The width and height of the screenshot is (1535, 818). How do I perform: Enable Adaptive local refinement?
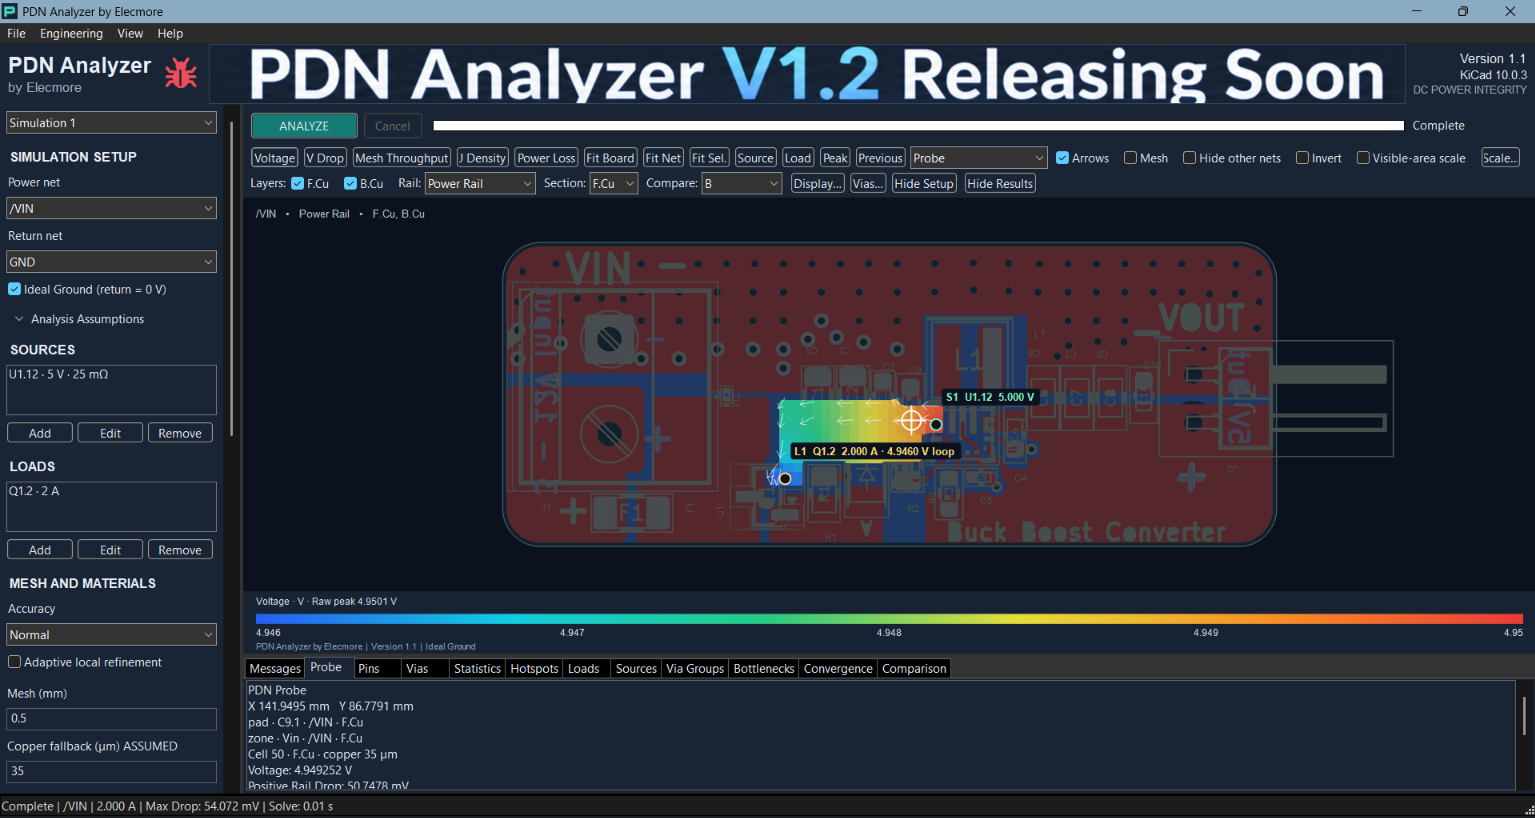tap(15, 662)
